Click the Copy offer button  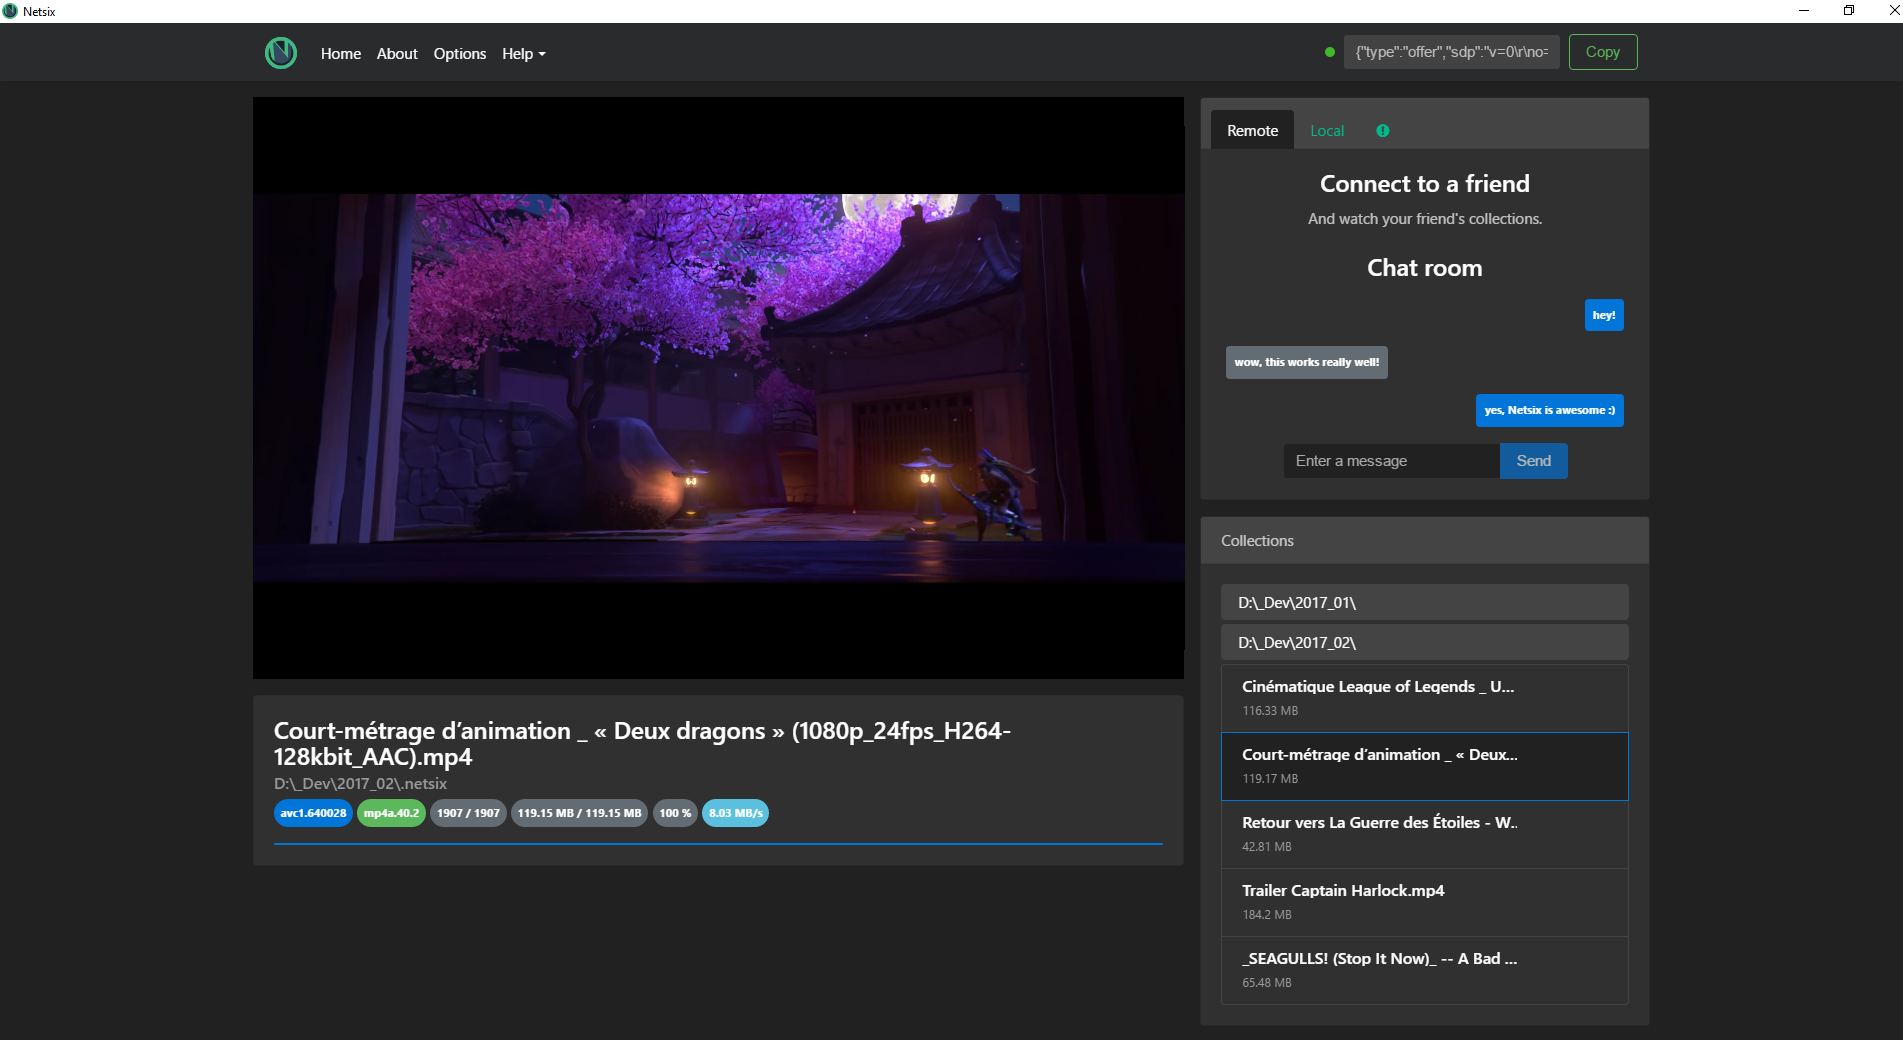1602,52
